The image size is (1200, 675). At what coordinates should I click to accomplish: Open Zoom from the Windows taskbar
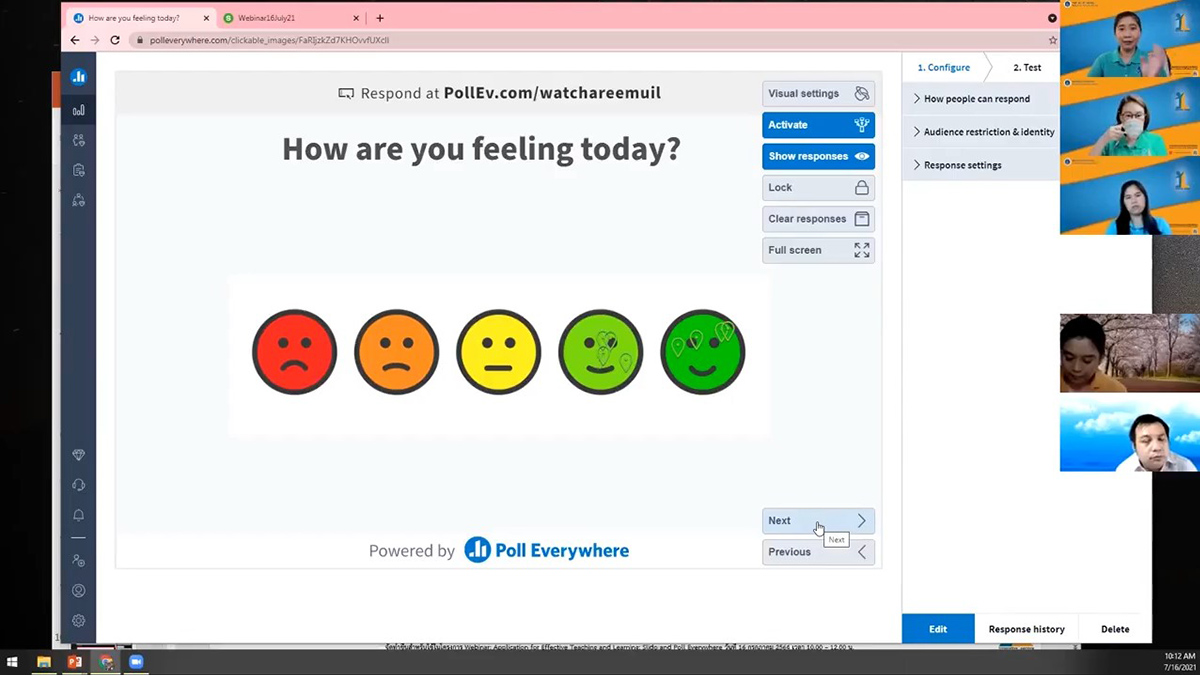136,662
